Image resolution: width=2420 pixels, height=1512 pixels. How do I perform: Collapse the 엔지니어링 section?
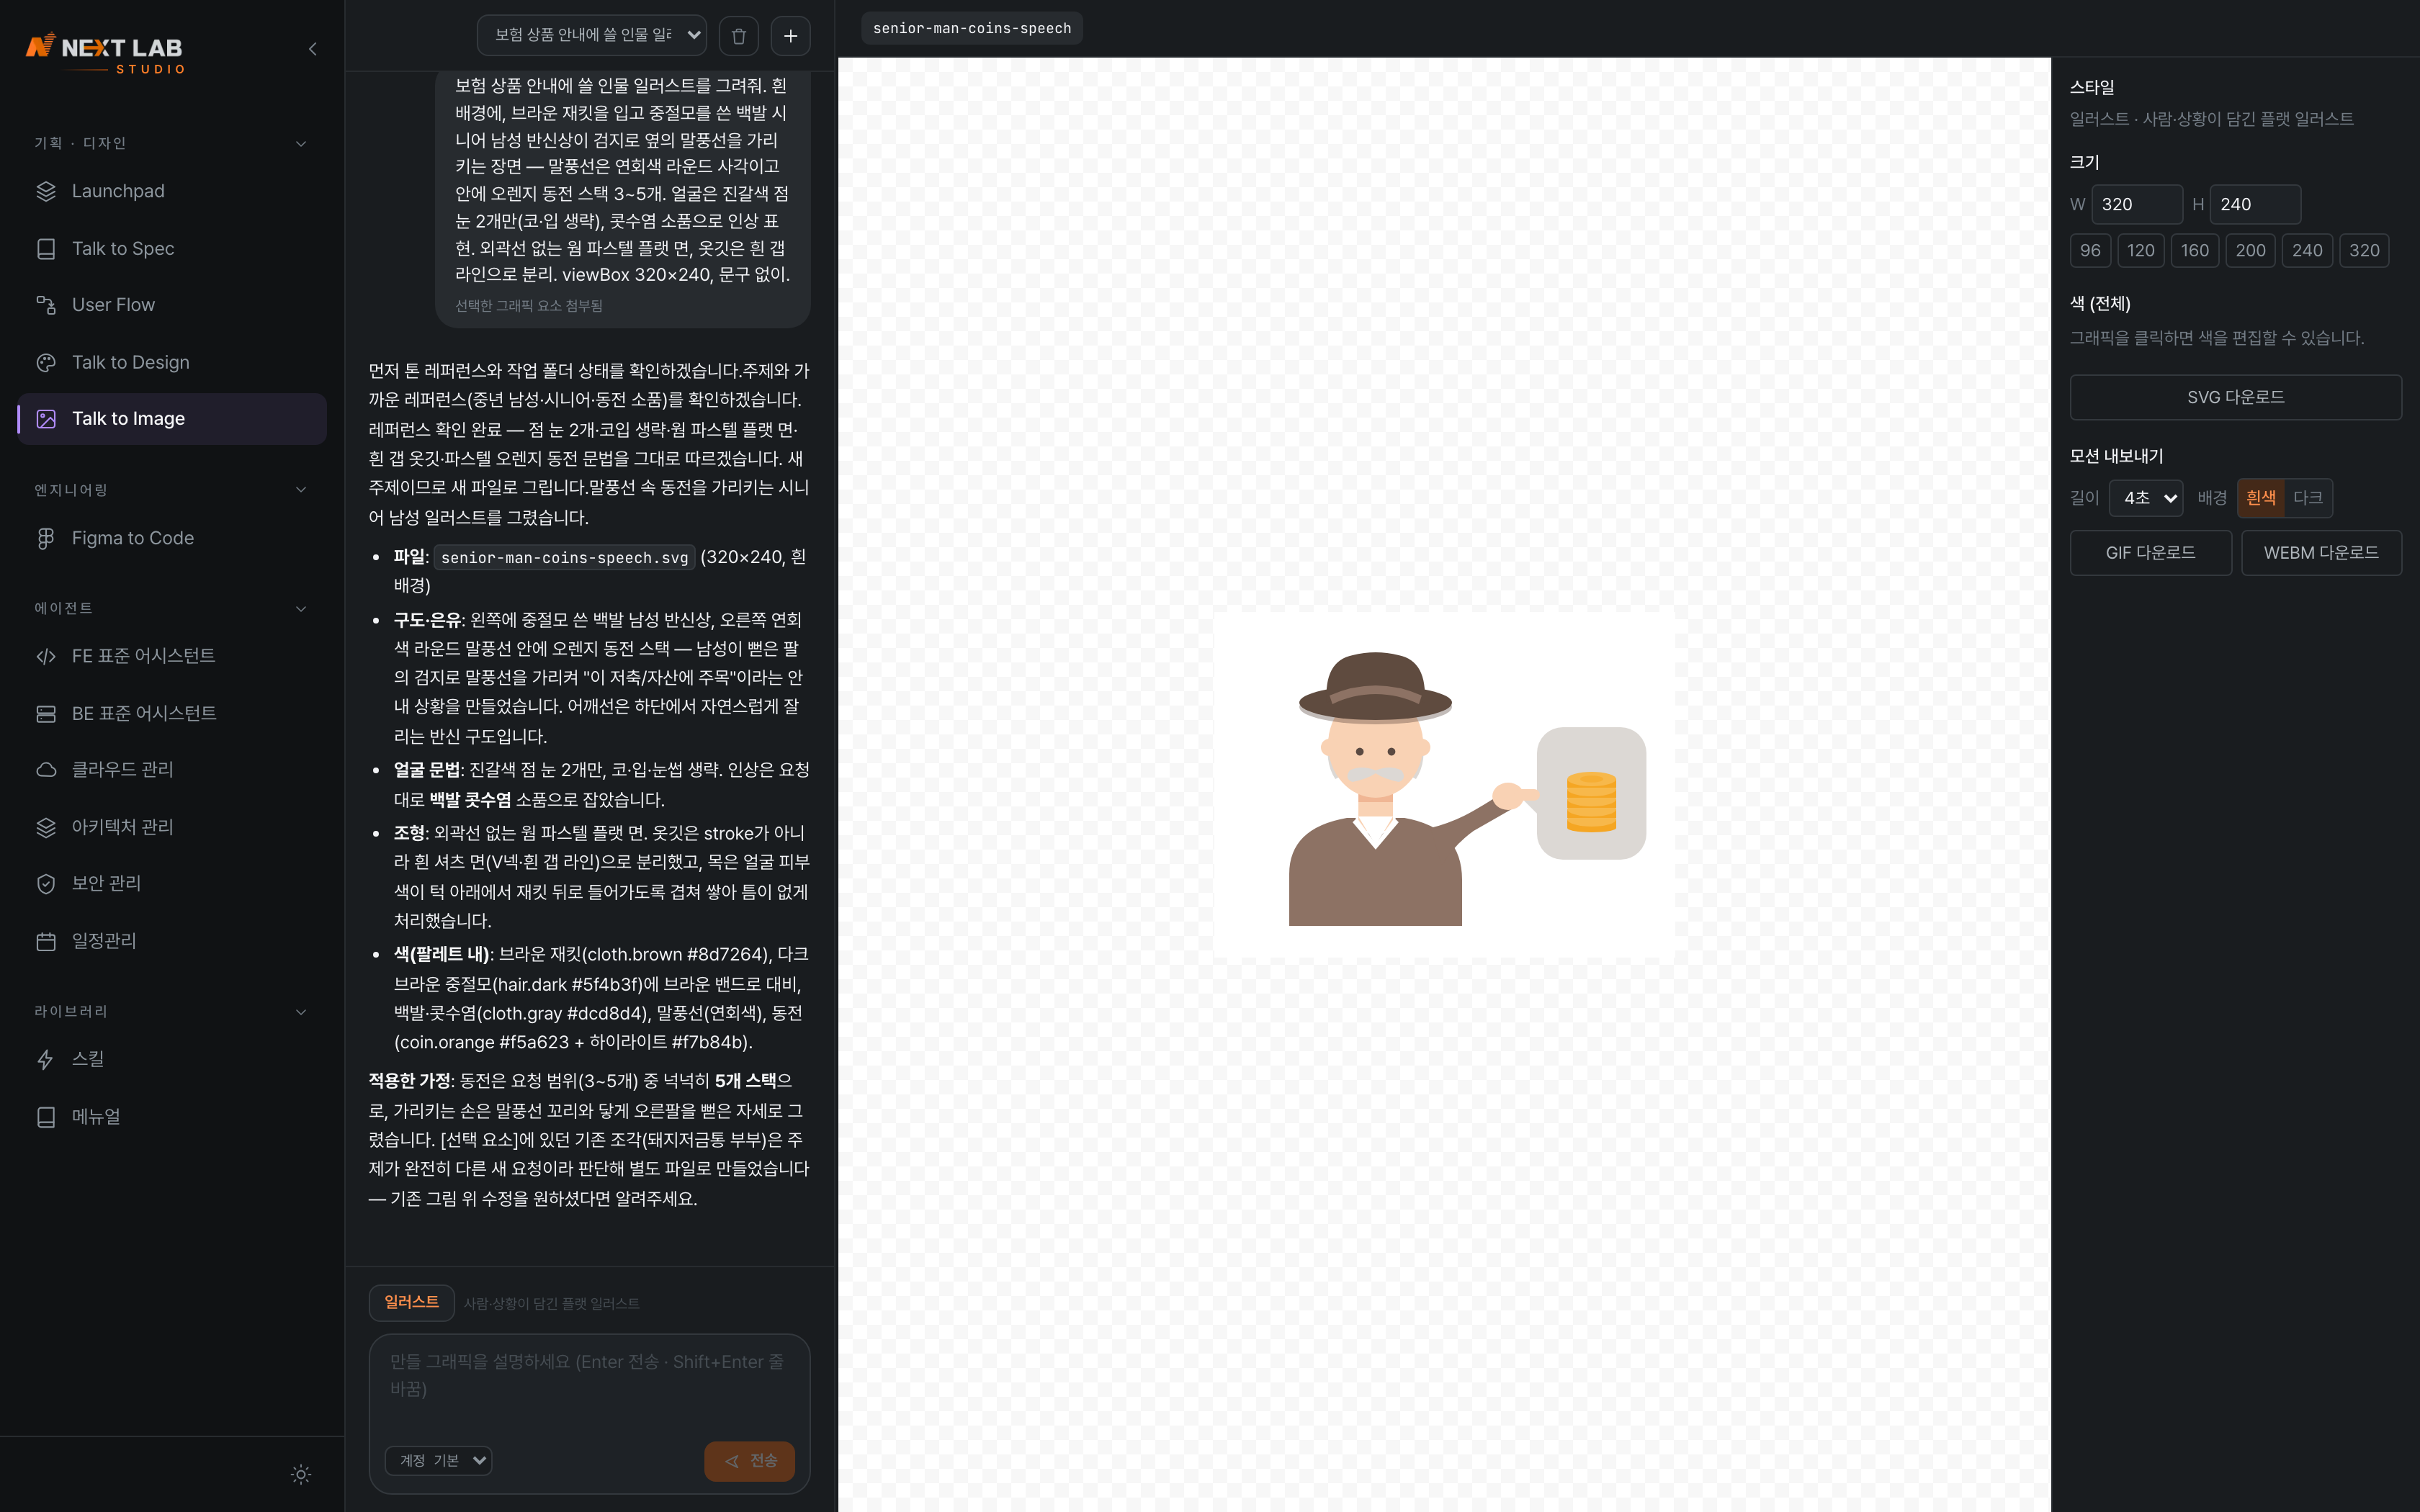click(x=301, y=490)
